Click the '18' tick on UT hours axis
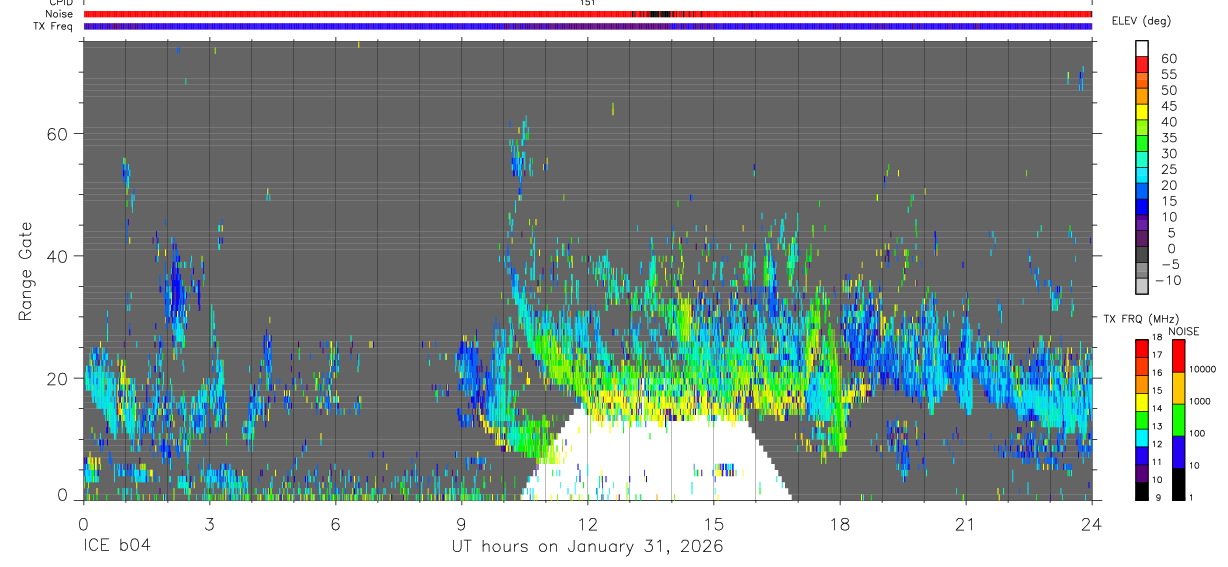The image size is (1228, 567). click(x=839, y=522)
